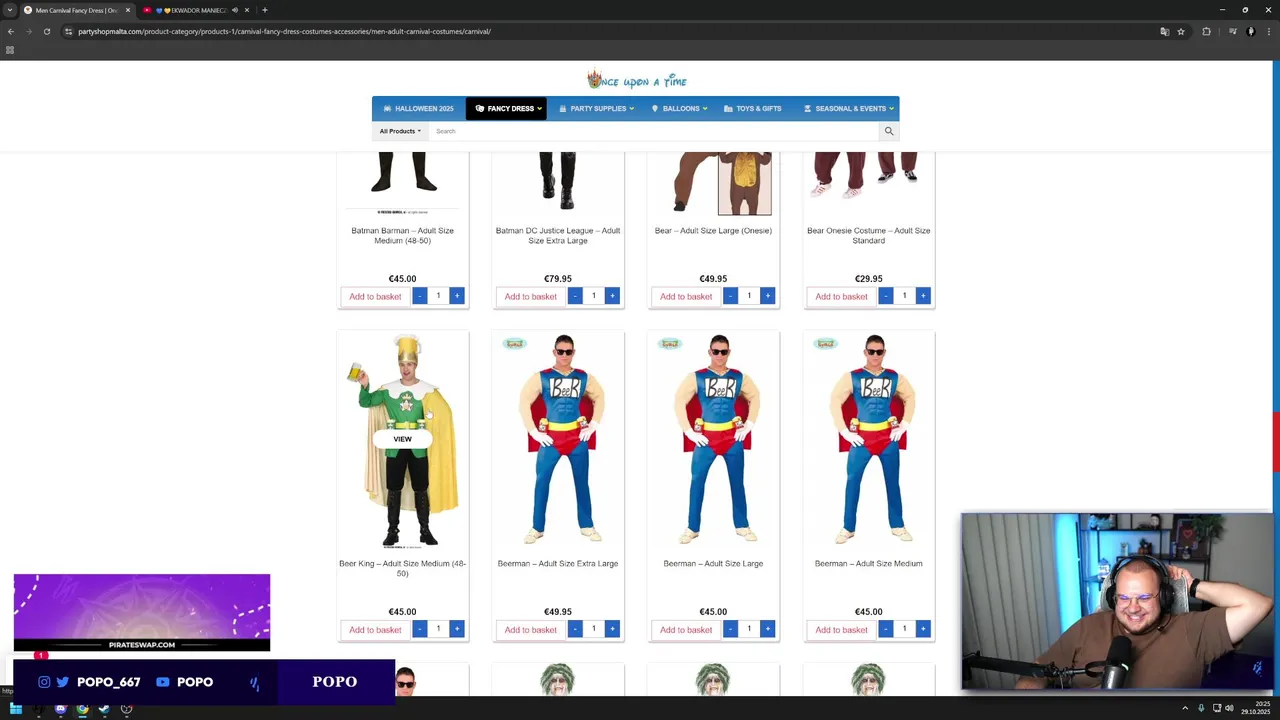The width and height of the screenshot is (1280, 720).
Task: Decrease quantity for Batman DC Justice League
Action: [575, 296]
